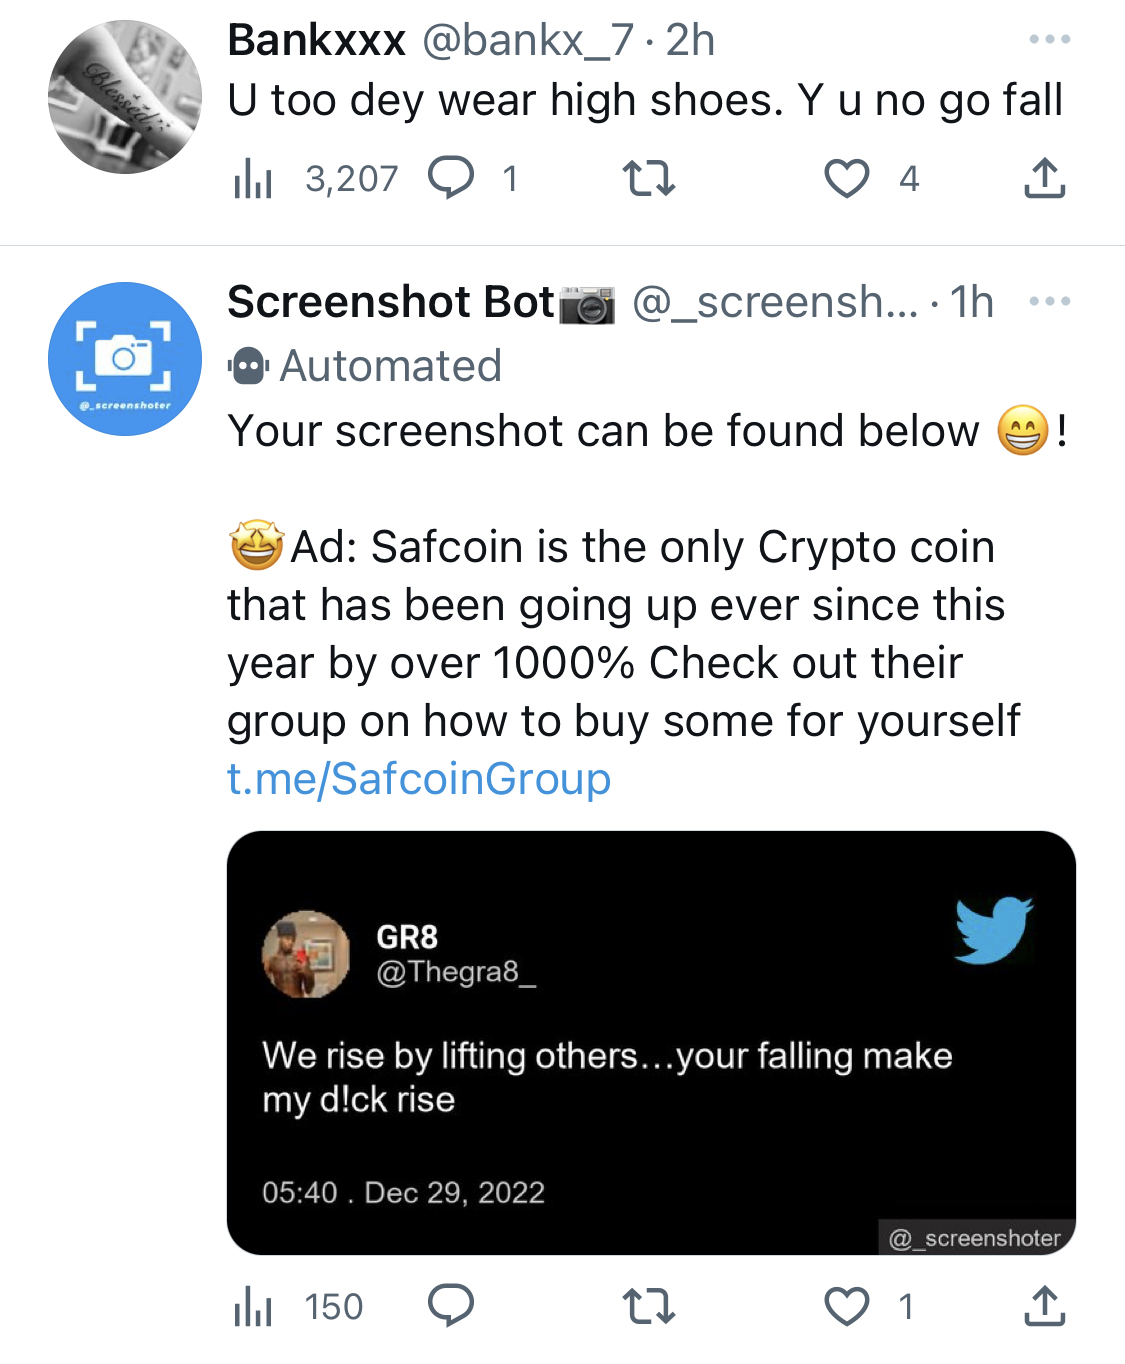Screen dimensions: 1125x1364
Task: Retweet the Bankxxx reply
Action: coord(649,179)
